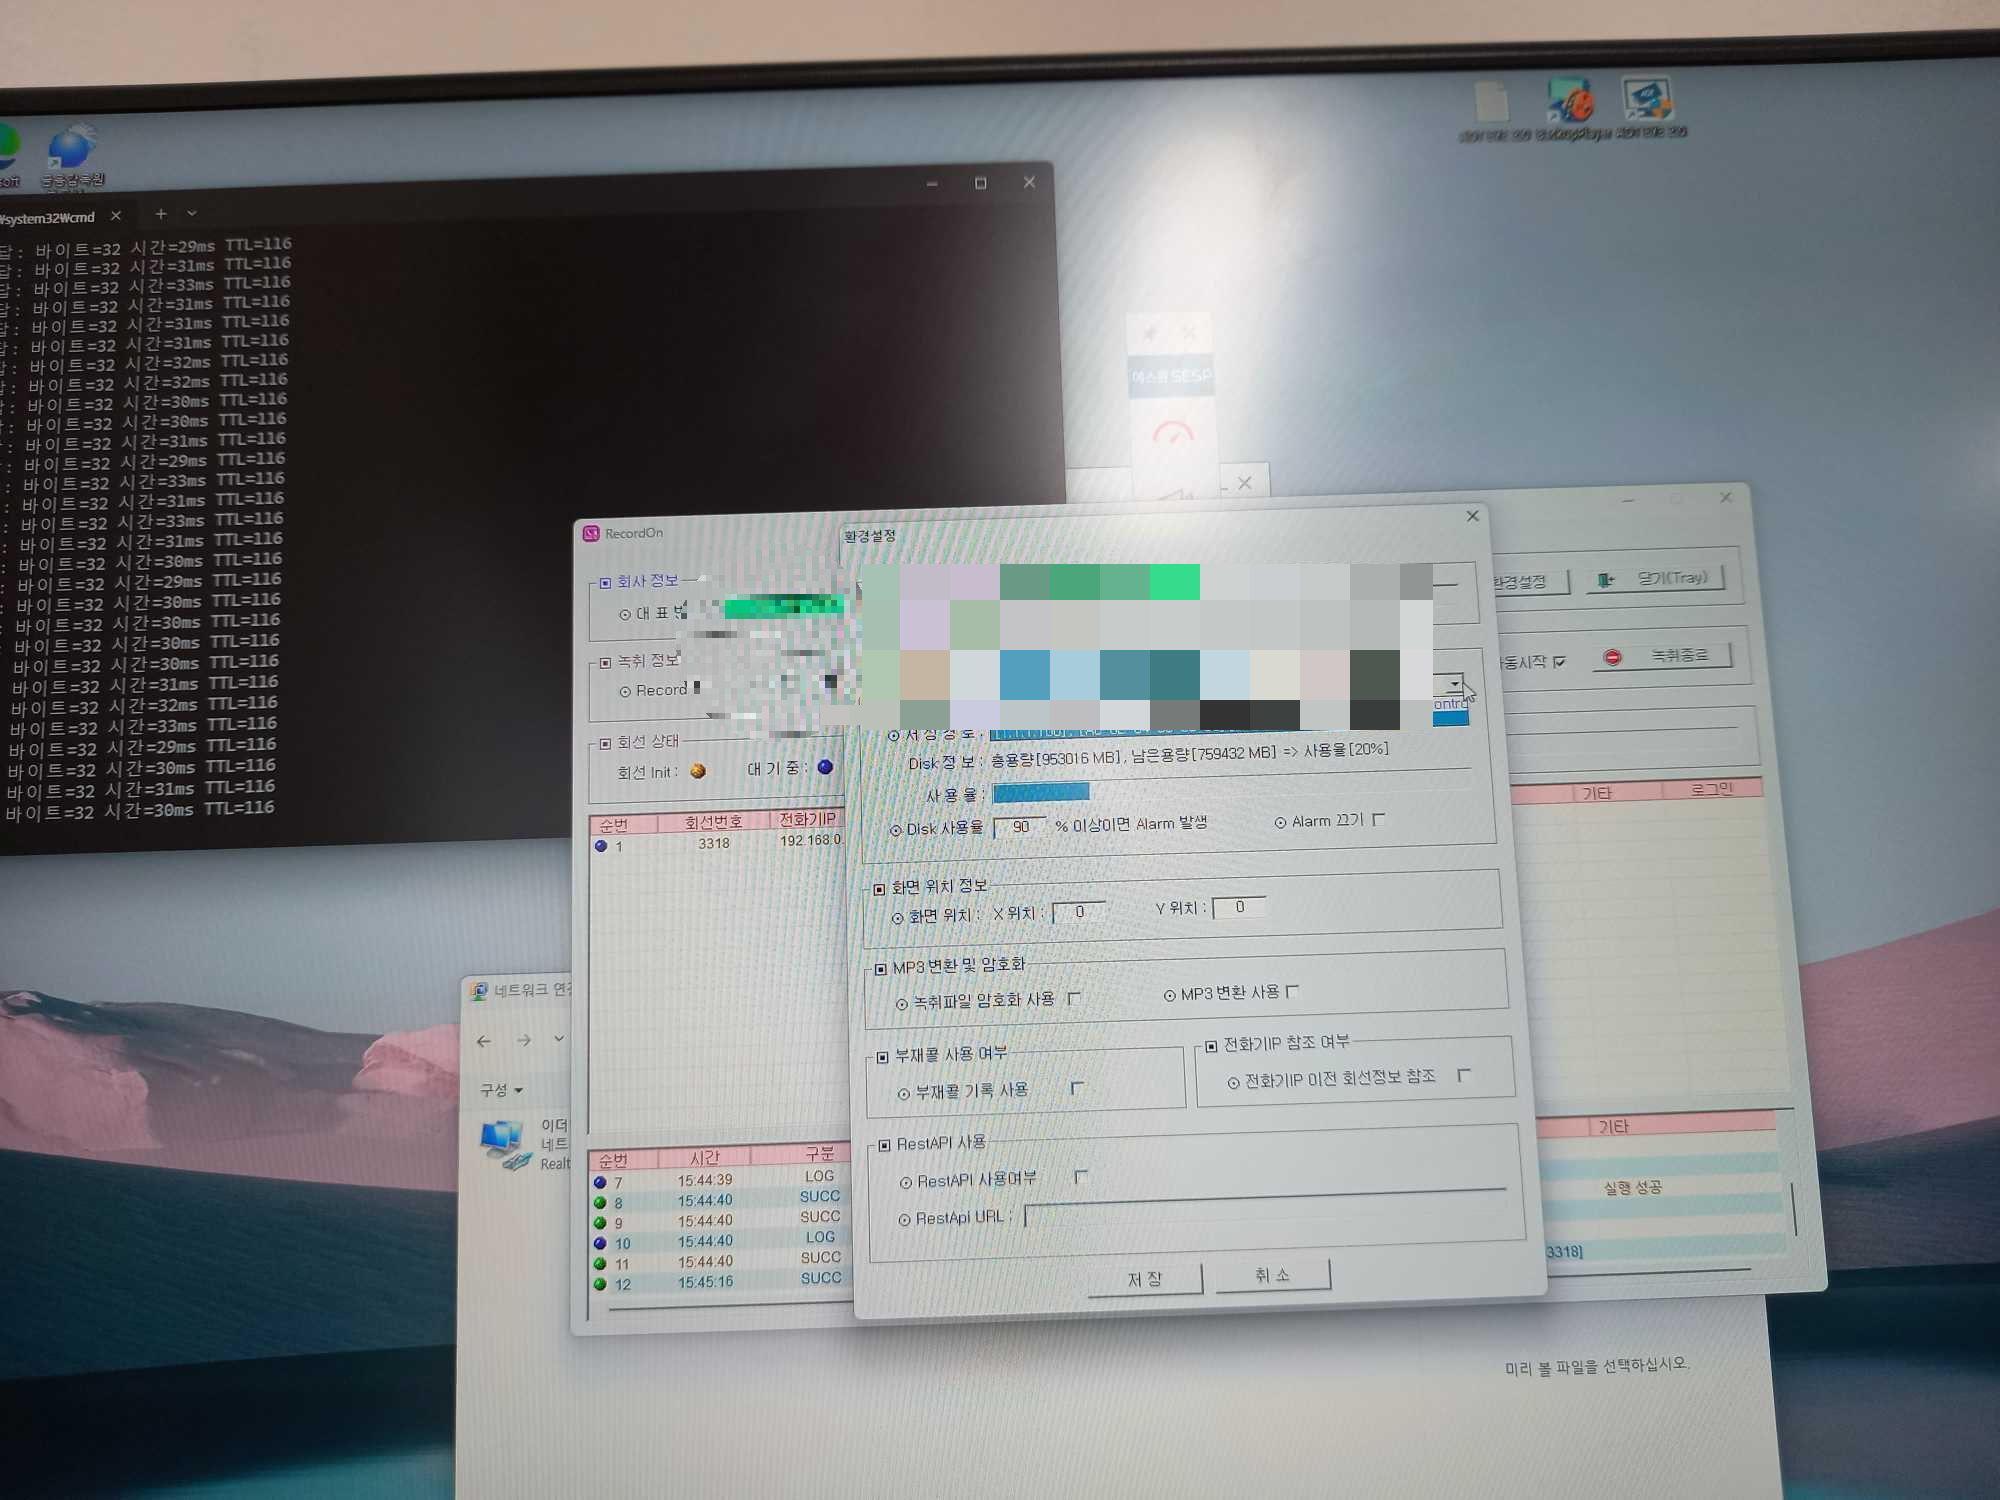Click the Disk 사용율 percentage field
This screenshot has height=1500, width=2000.
coord(1020,827)
